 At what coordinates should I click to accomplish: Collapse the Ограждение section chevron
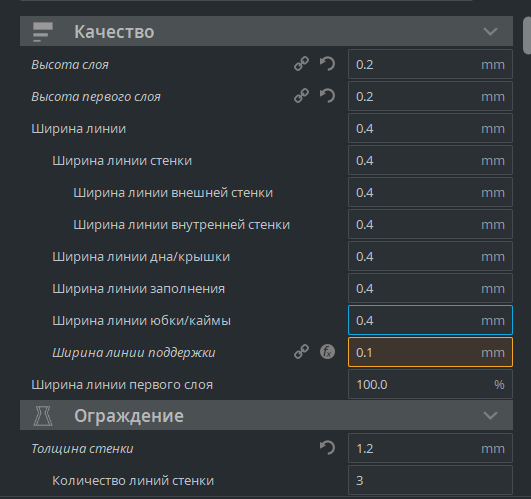tap(490, 416)
